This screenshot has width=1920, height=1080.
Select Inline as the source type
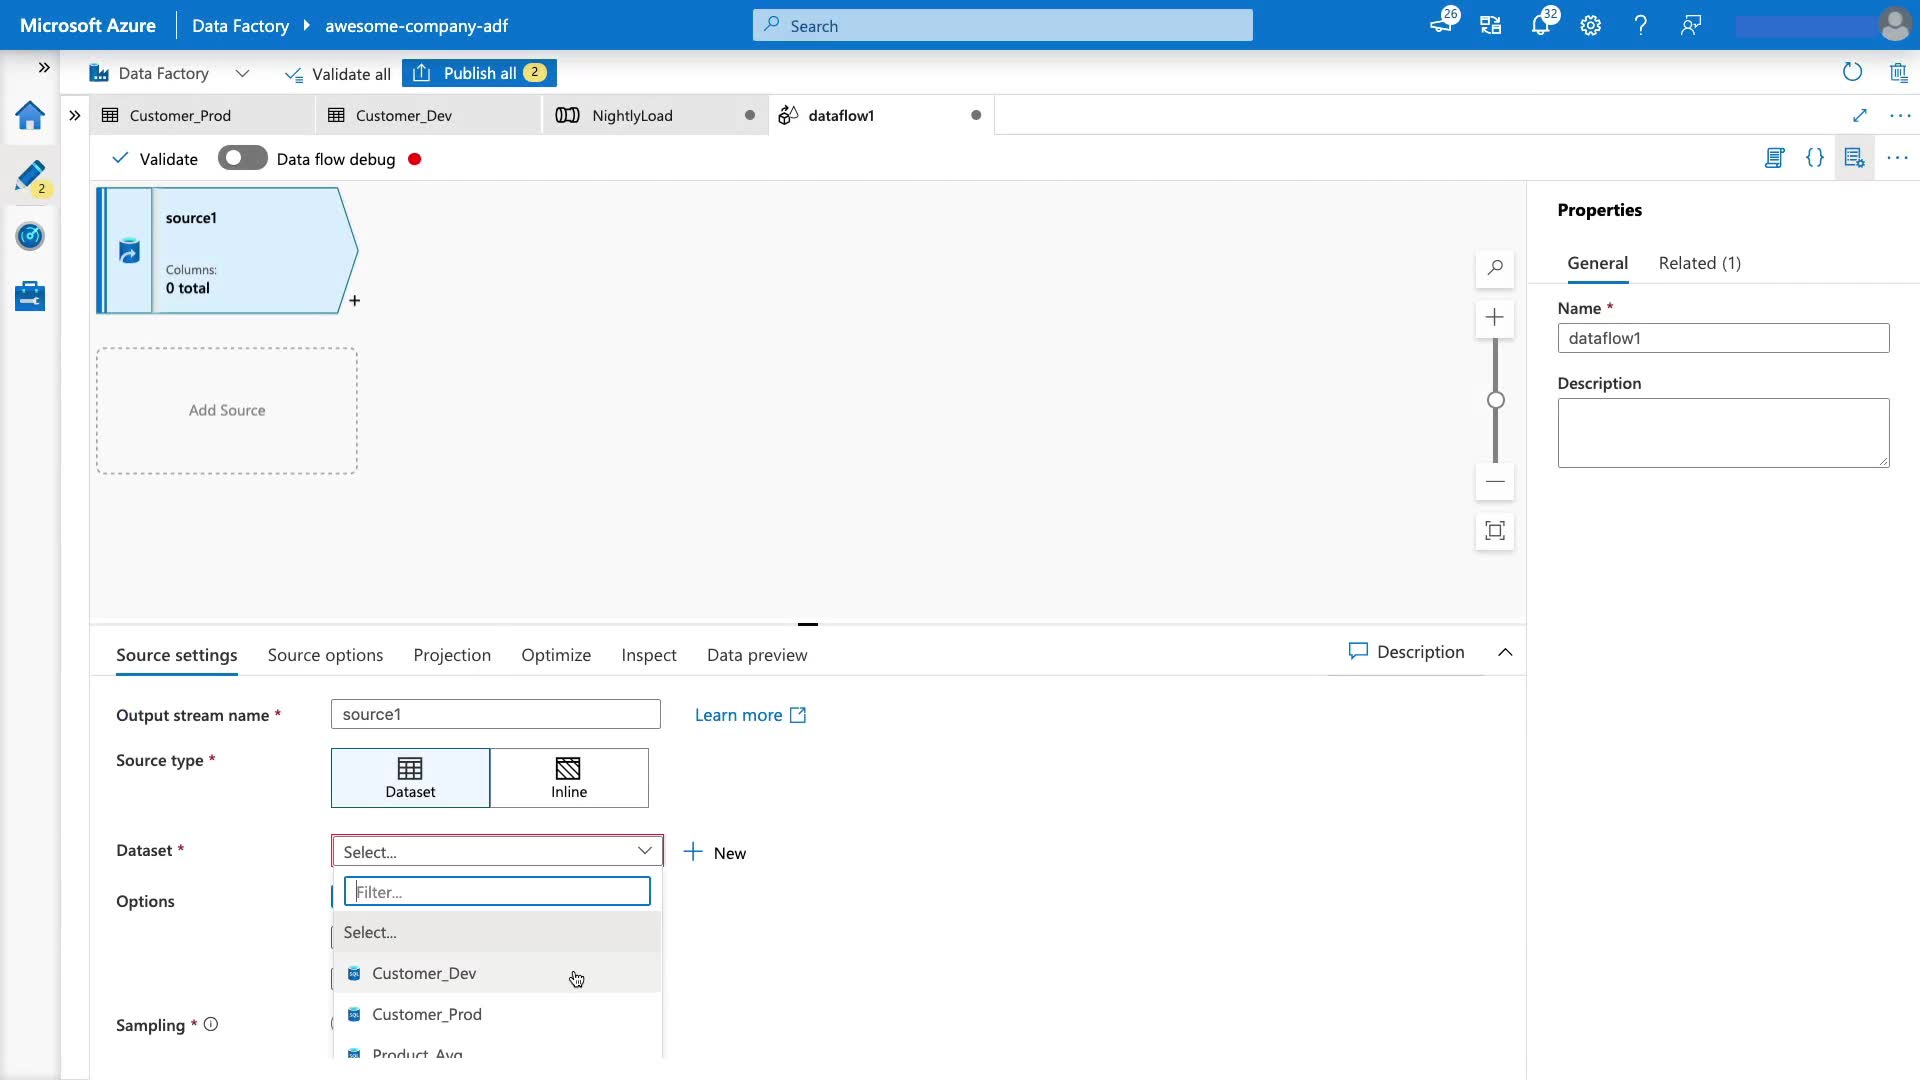569,777
